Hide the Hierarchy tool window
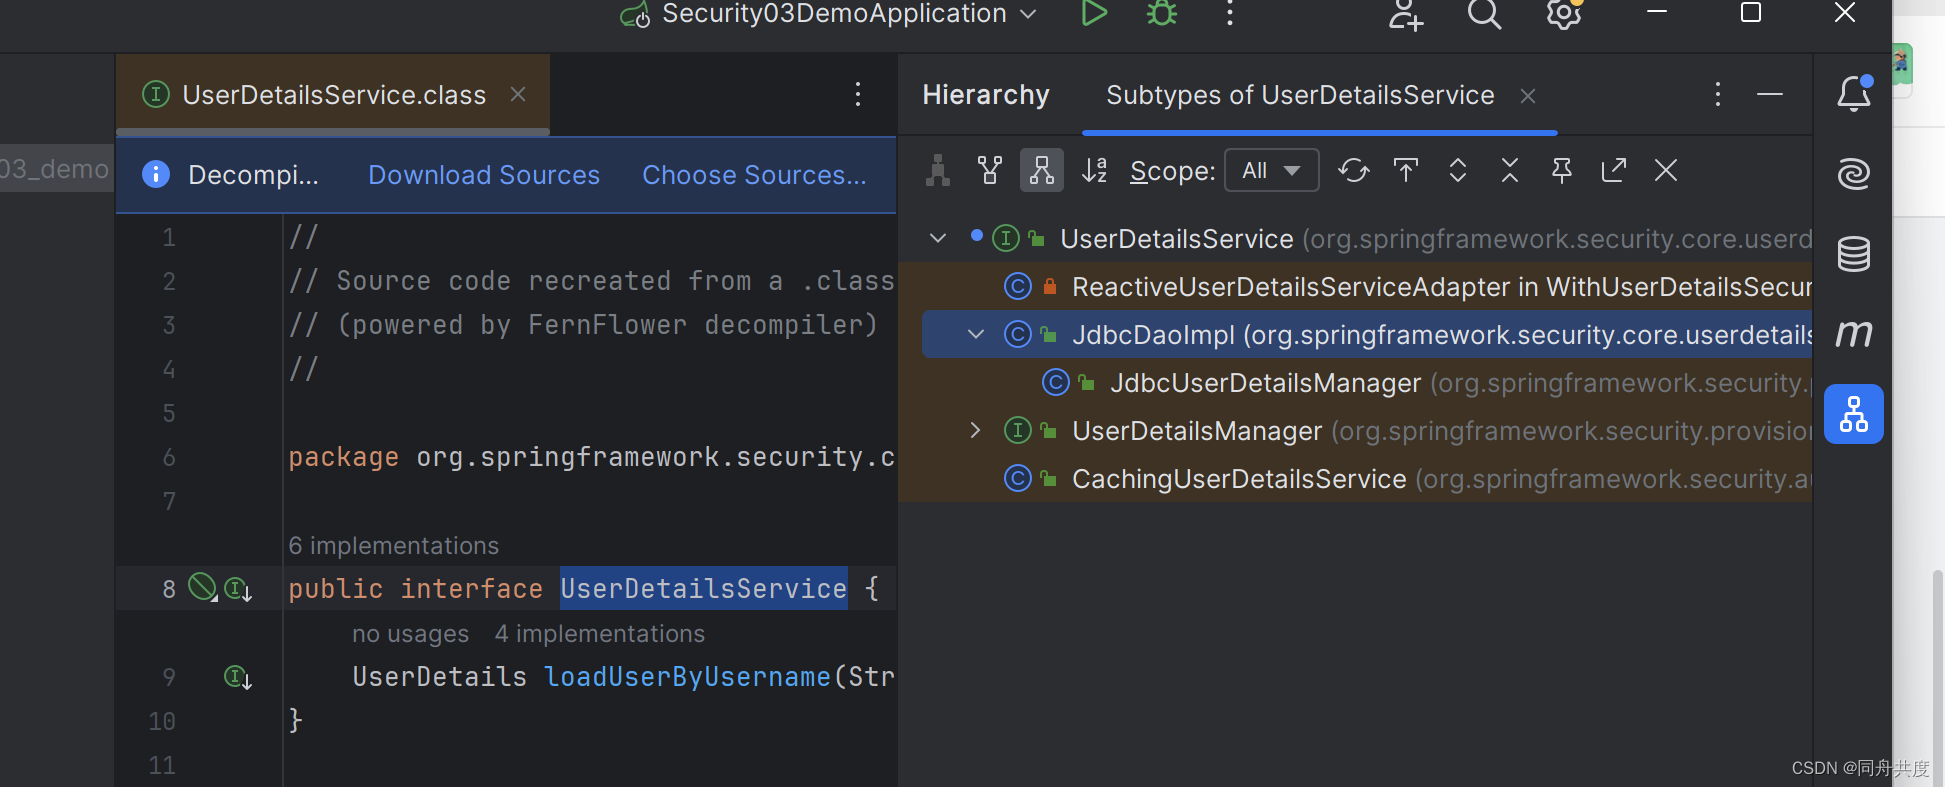The height and width of the screenshot is (787, 1945). coord(1770,95)
